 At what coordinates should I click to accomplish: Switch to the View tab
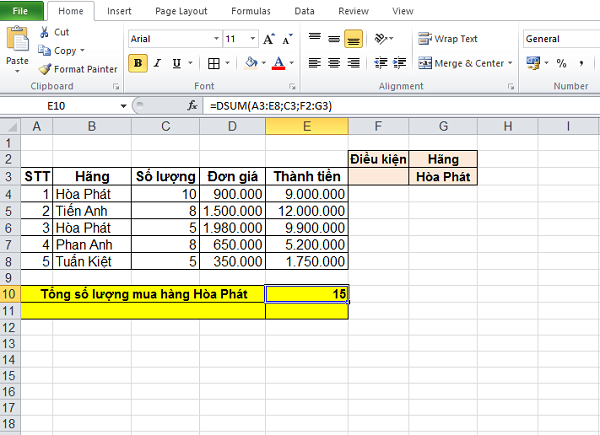(403, 11)
